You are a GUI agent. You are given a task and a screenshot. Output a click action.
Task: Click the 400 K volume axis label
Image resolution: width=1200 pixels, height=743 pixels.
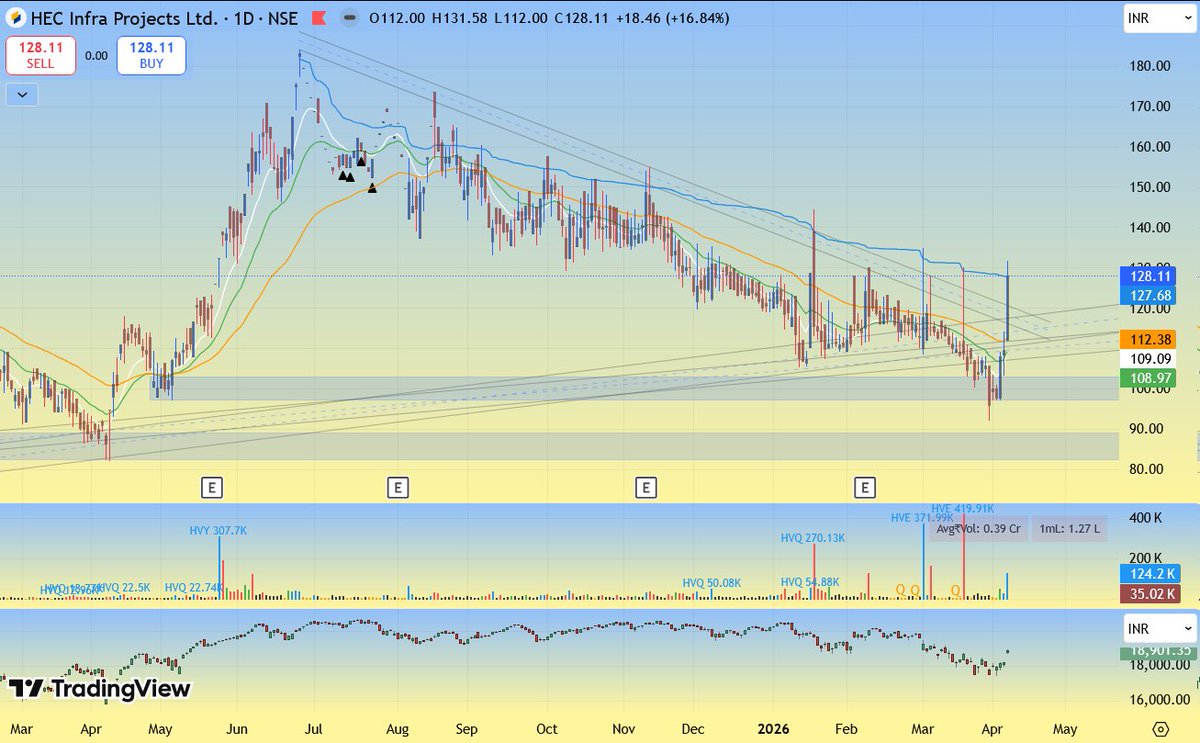[1144, 519]
